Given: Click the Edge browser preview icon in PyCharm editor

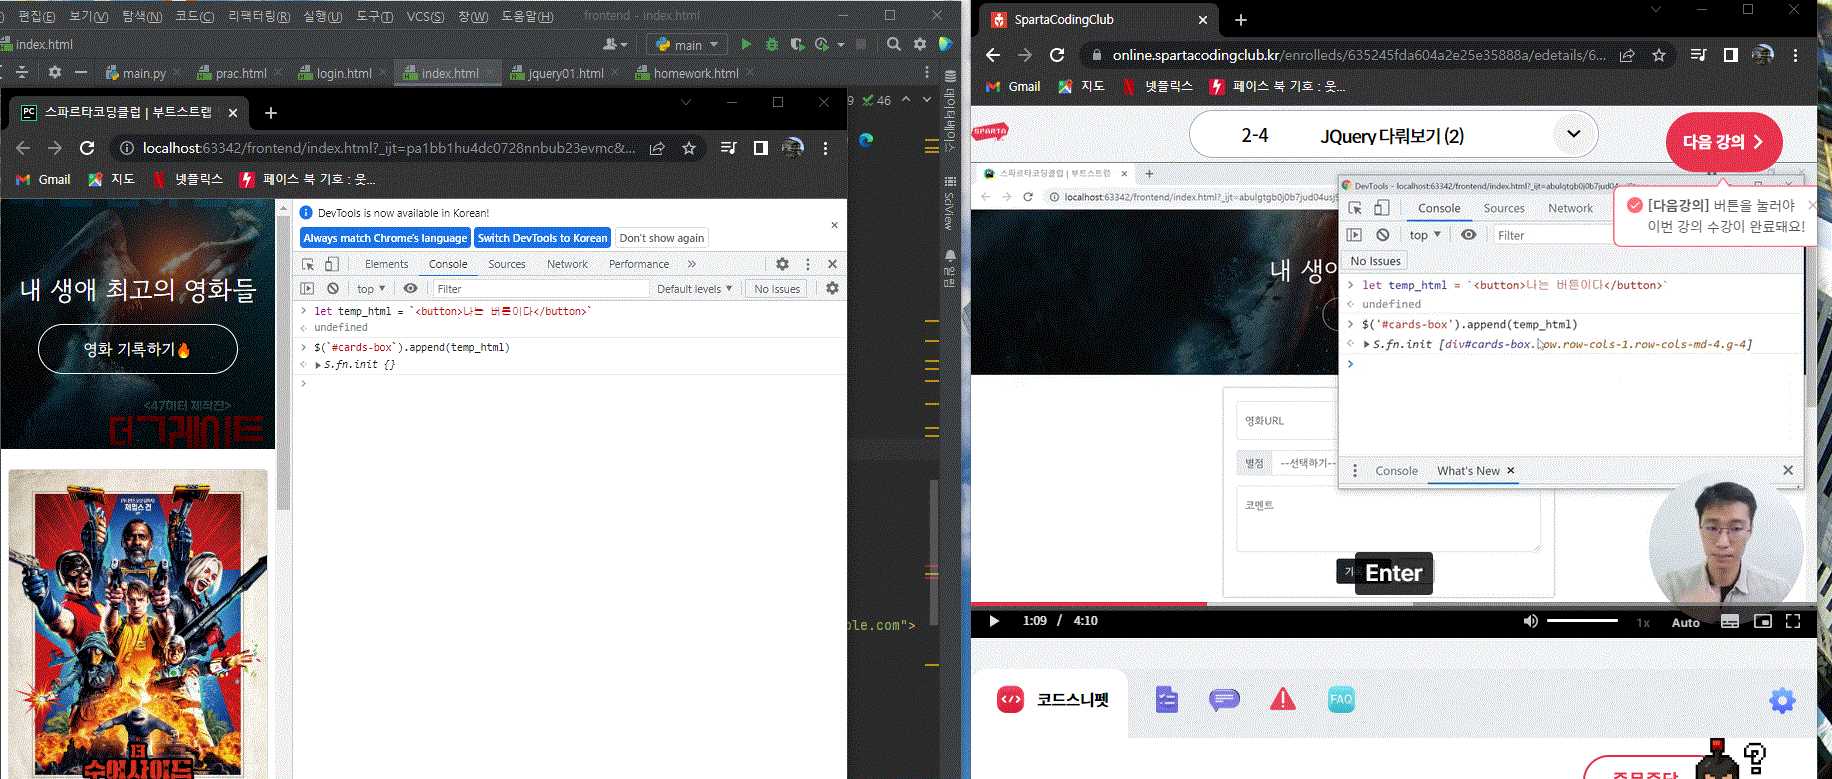Looking at the screenshot, I should 866,140.
